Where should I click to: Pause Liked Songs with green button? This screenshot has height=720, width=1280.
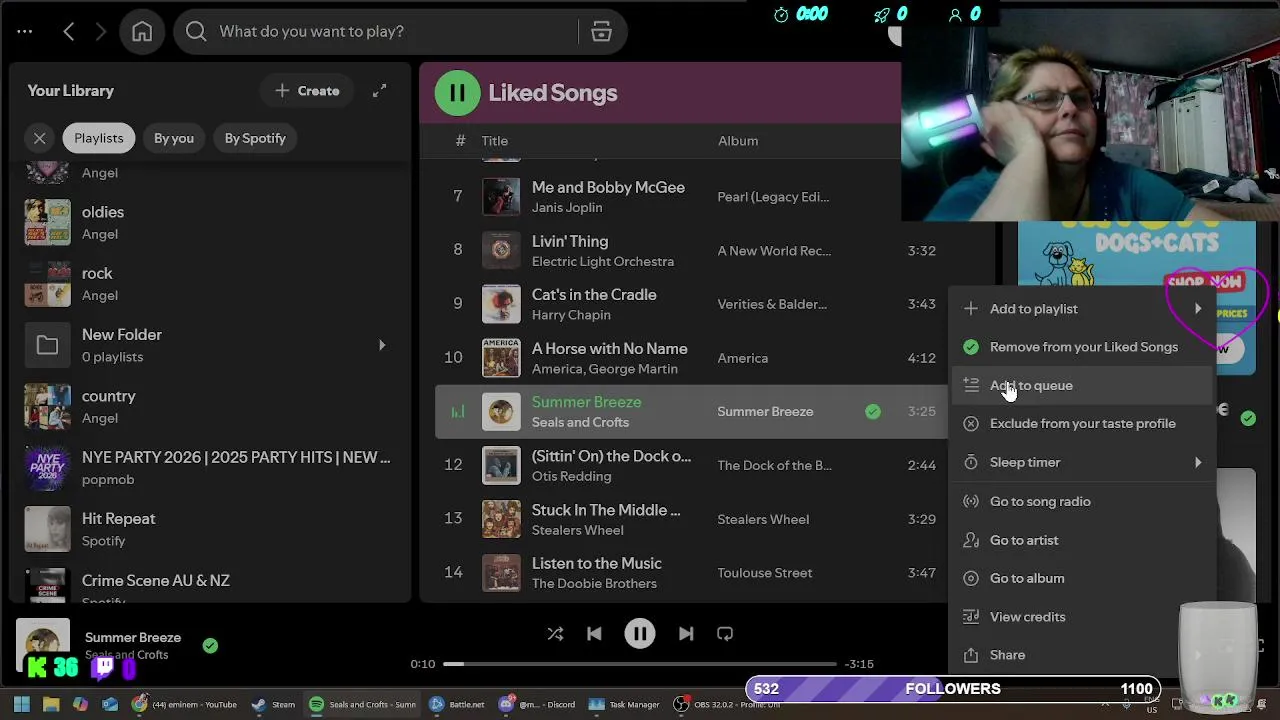tap(457, 93)
